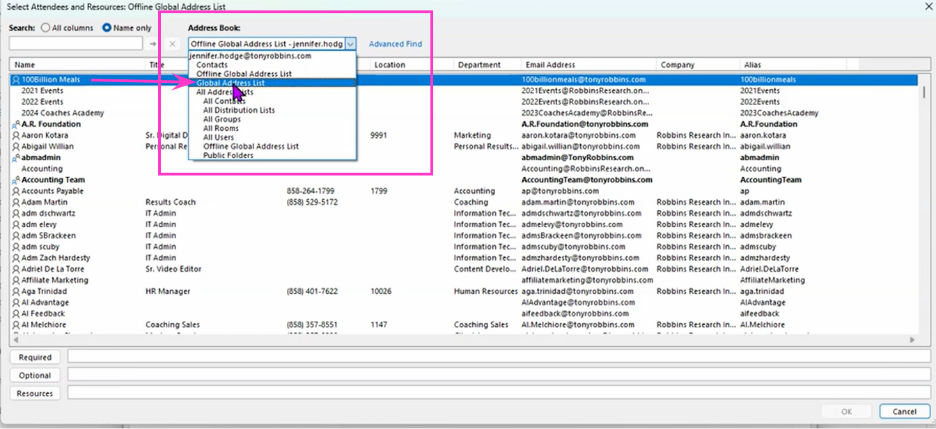Click the person icon beside adm elevy
This screenshot has width=936, height=429.
(x=16, y=224)
